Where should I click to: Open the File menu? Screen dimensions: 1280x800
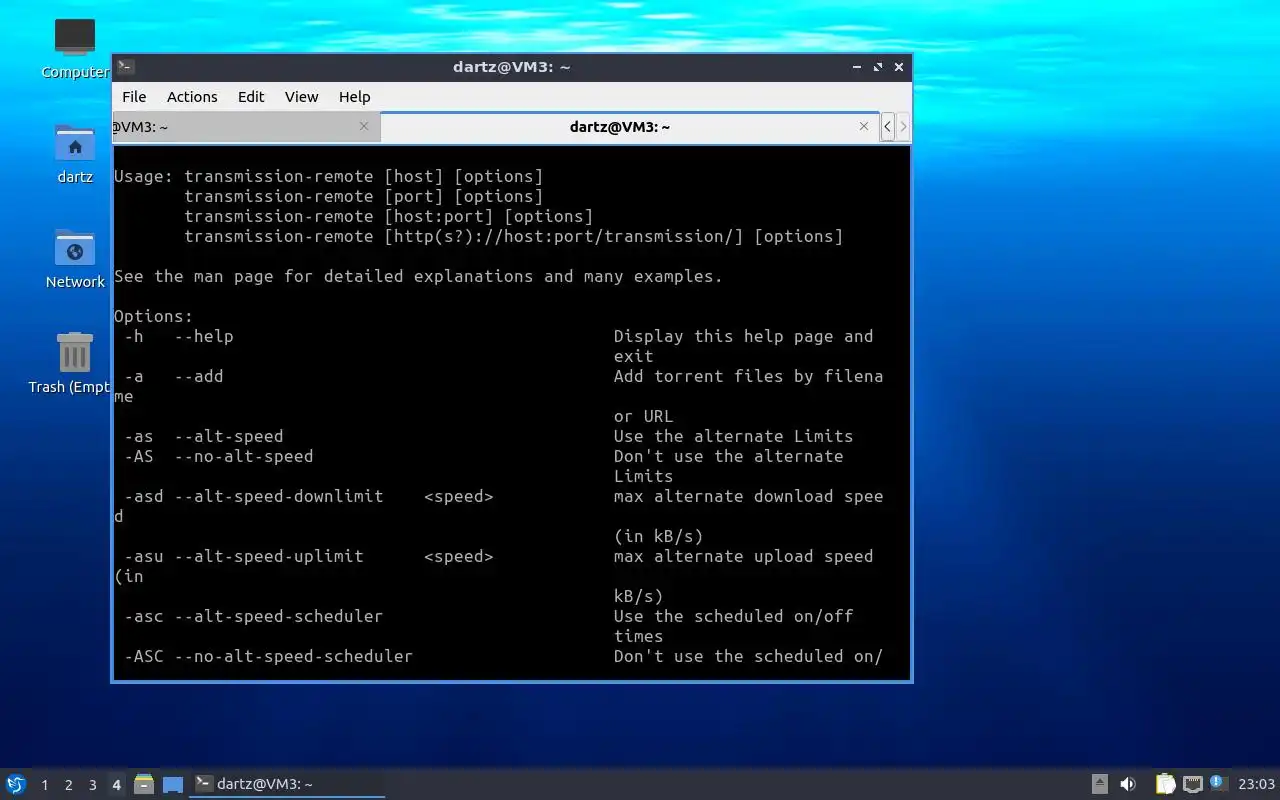(134, 97)
